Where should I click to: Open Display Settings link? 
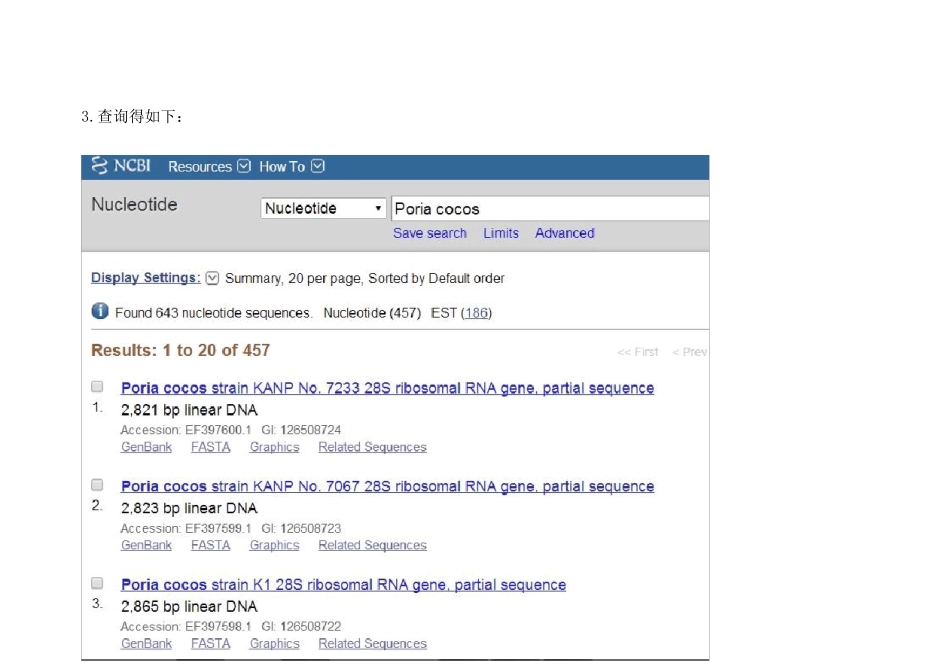click(145, 278)
